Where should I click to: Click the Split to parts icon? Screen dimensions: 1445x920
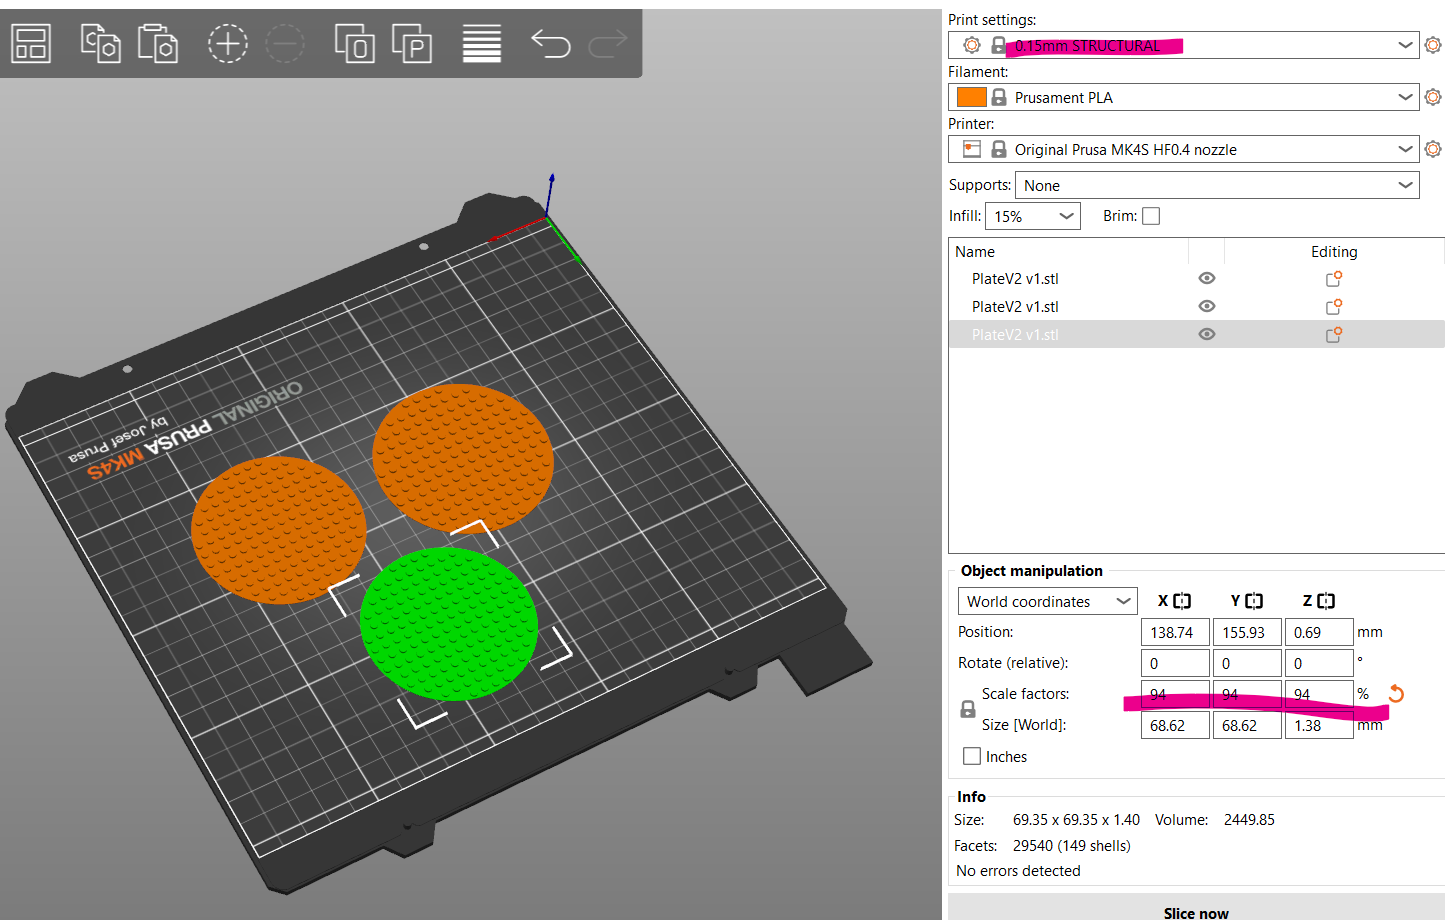(412, 44)
